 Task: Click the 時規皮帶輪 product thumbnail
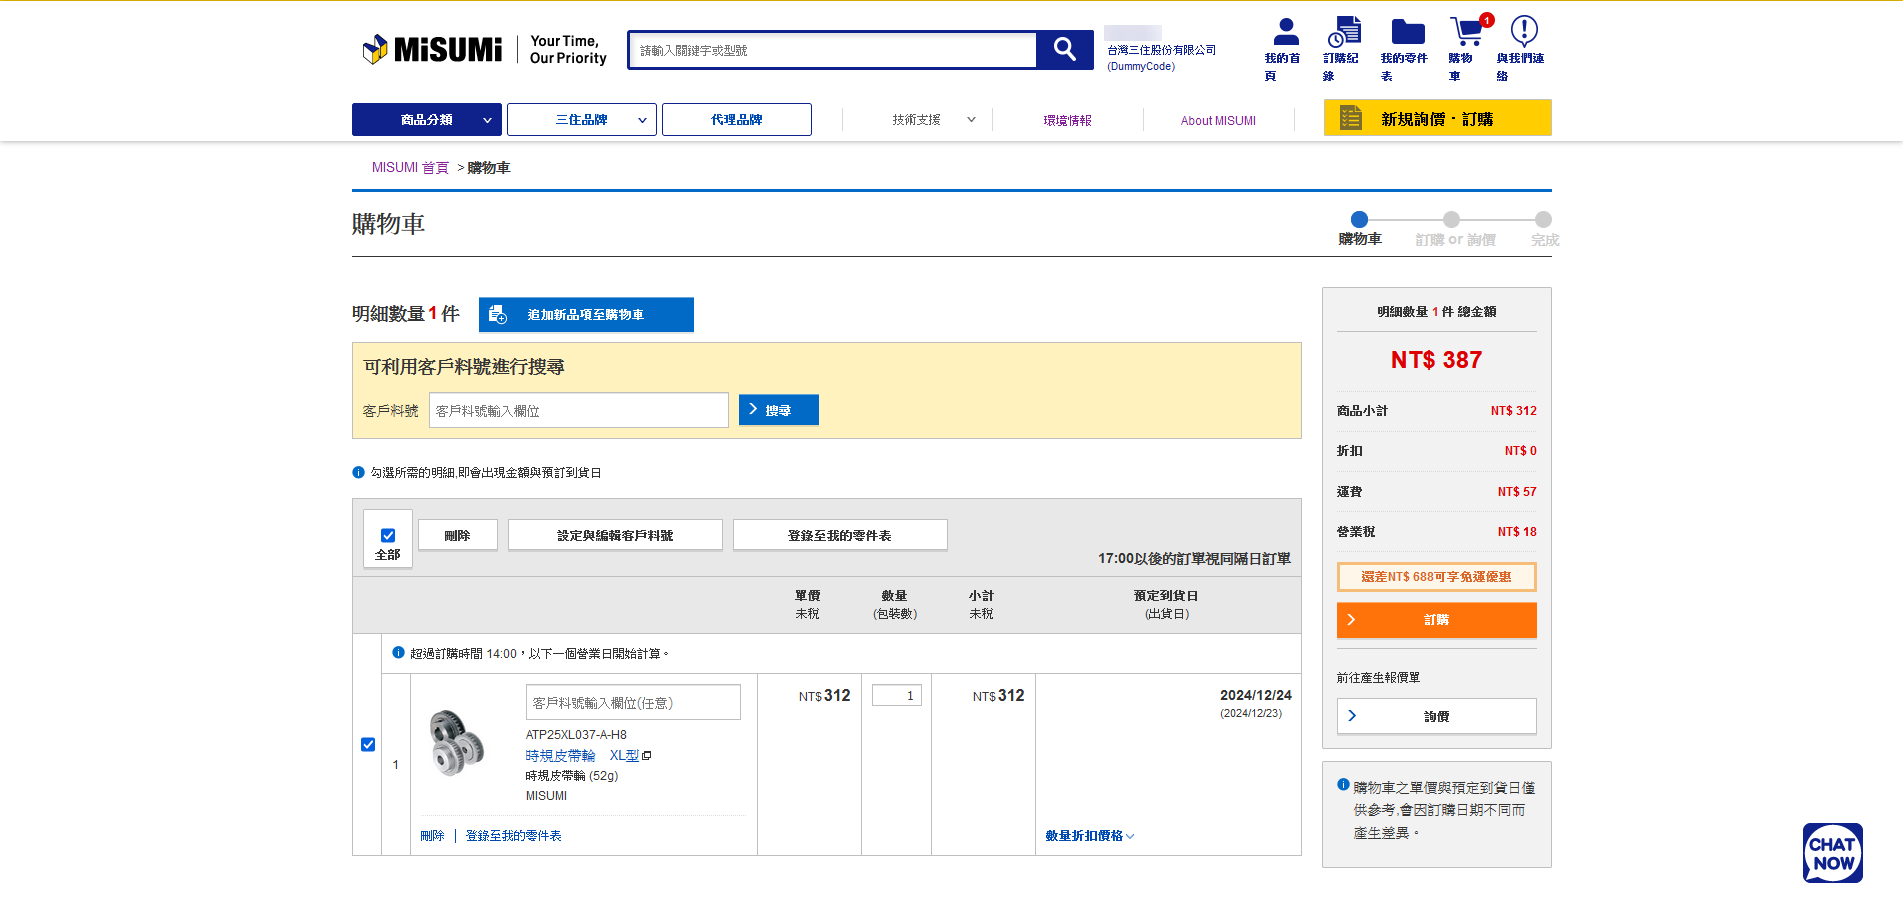click(x=457, y=743)
